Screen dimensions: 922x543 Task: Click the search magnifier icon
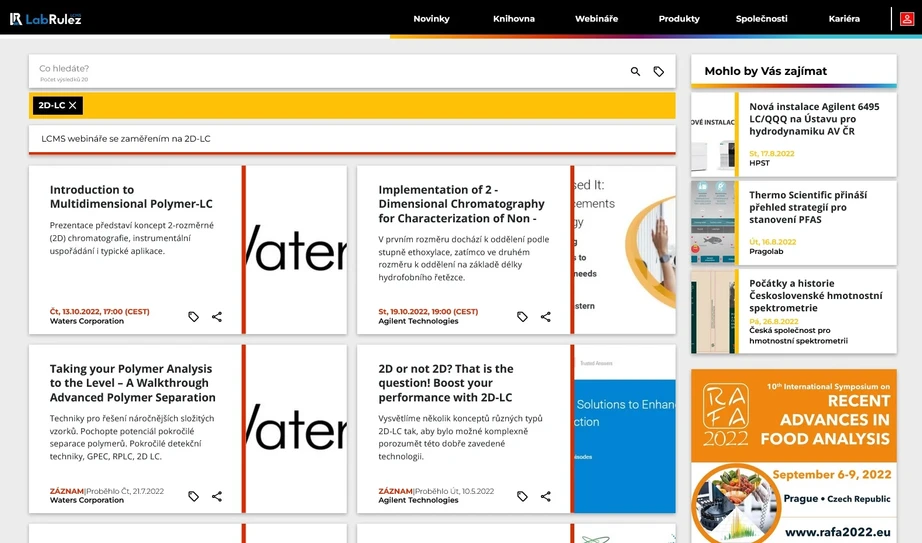pyautogui.click(x=635, y=71)
